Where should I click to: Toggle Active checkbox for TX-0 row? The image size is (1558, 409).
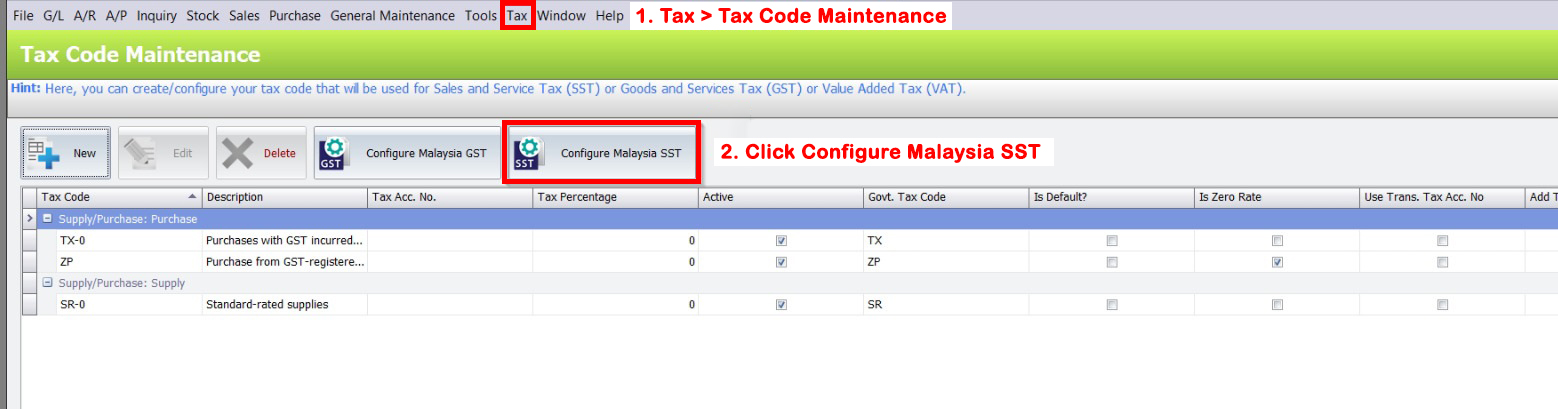point(781,241)
